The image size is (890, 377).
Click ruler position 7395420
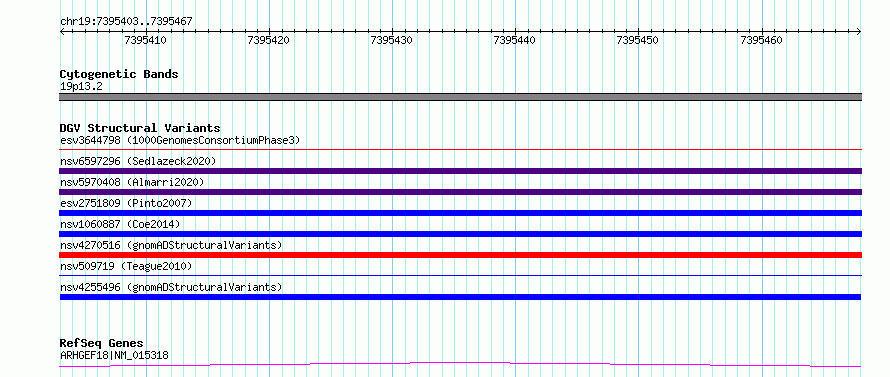[268, 40]
